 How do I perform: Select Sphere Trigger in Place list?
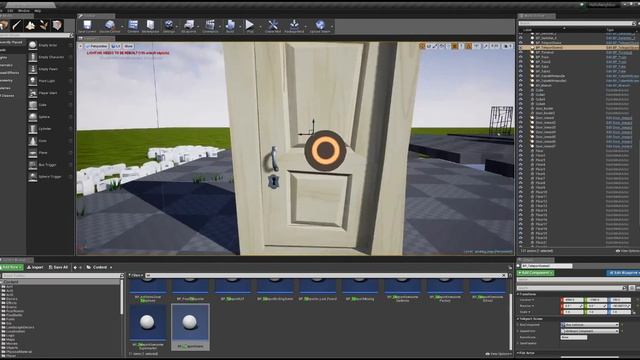[51, 177]
